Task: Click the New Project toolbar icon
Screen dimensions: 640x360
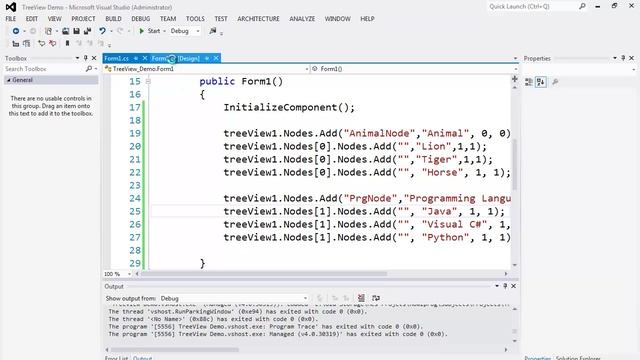Action: click(x=48, y=31)
